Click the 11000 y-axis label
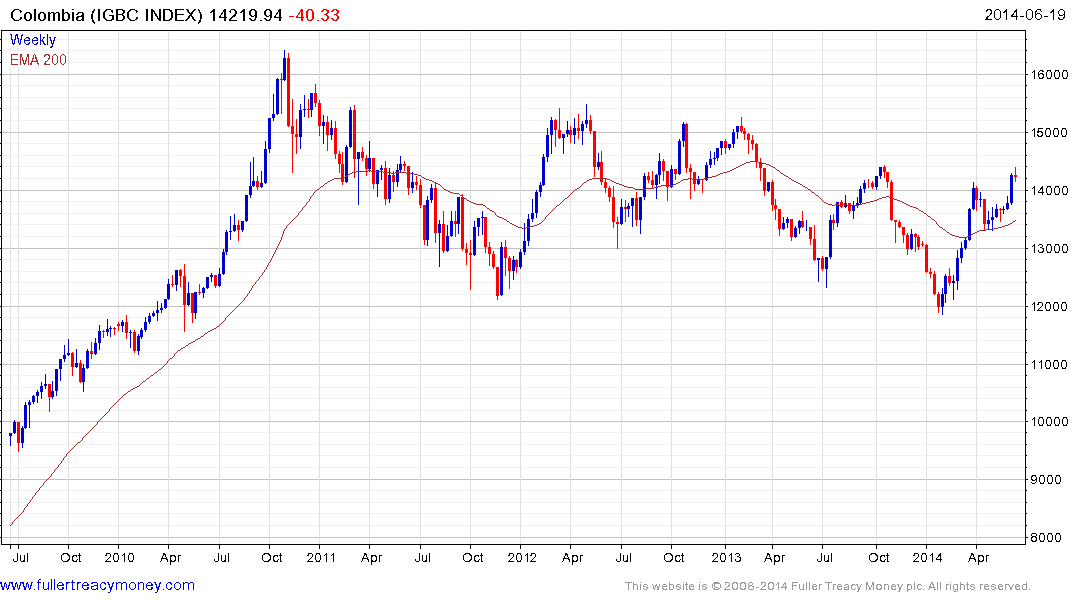The height and width of the screenshot is (600, 1075). tap(1049, 365)
